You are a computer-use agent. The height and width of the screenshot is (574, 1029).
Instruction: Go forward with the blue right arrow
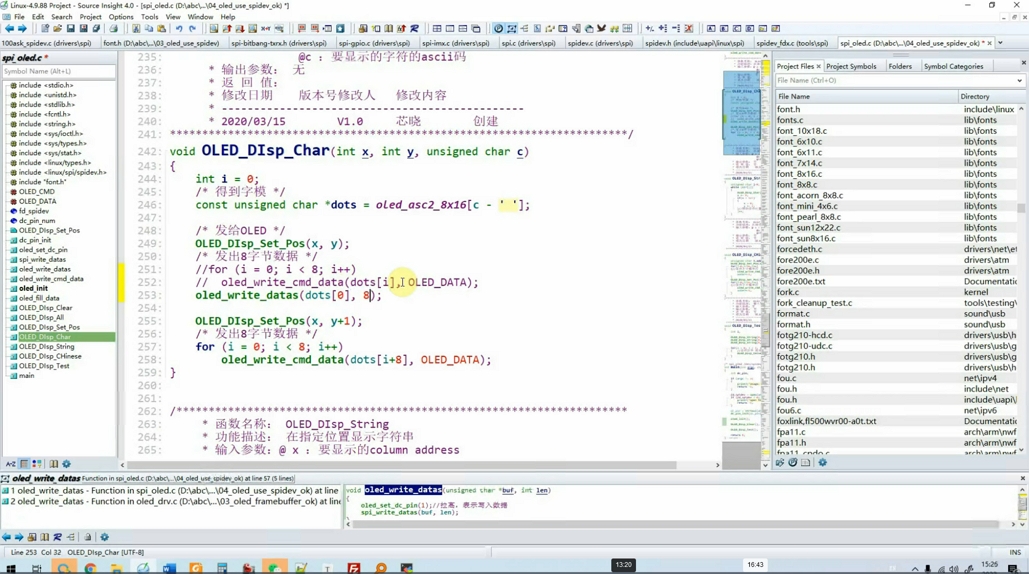[22, 29]
